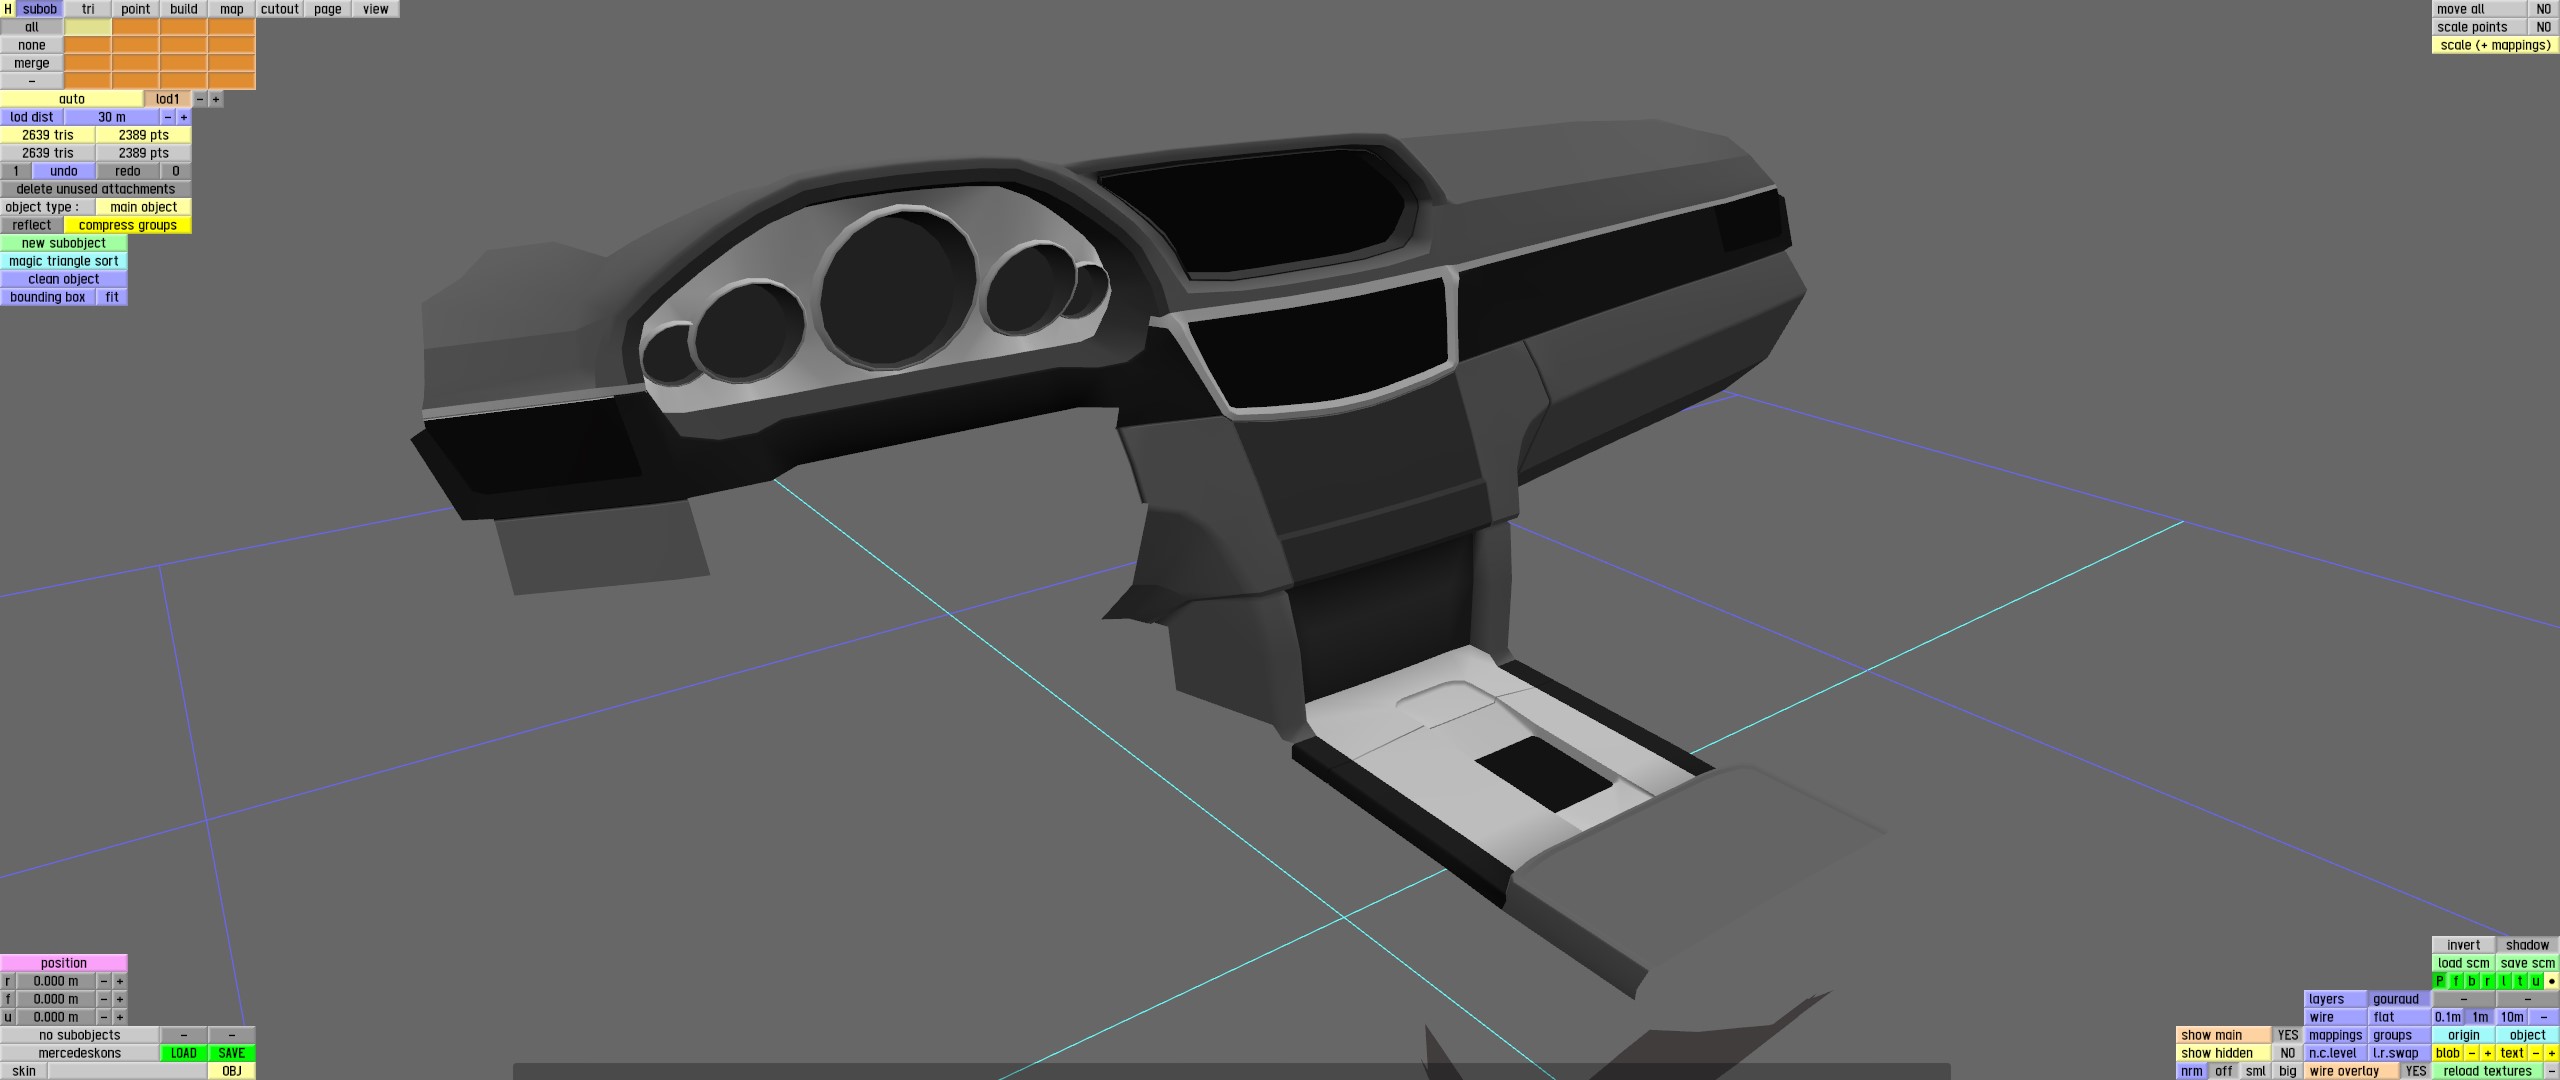Image resolution: width=2560 pixels, height=1080 pixels.
Task: Click the dot view button beside u
Action: tap(2552, 981)
